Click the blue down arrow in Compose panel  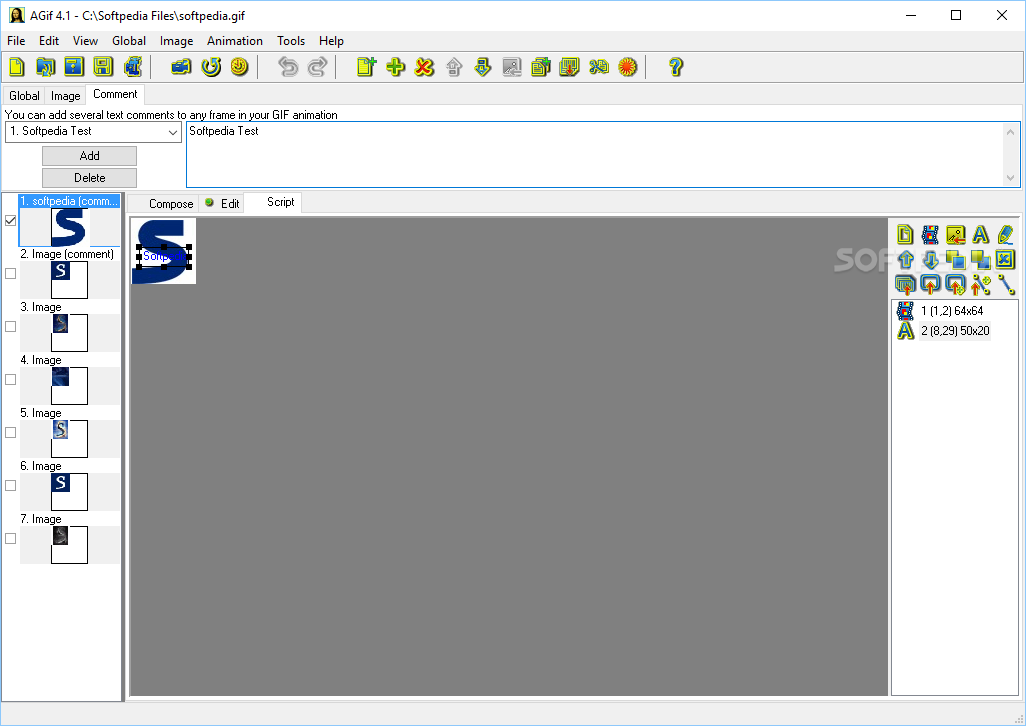(x=930, y=260)
